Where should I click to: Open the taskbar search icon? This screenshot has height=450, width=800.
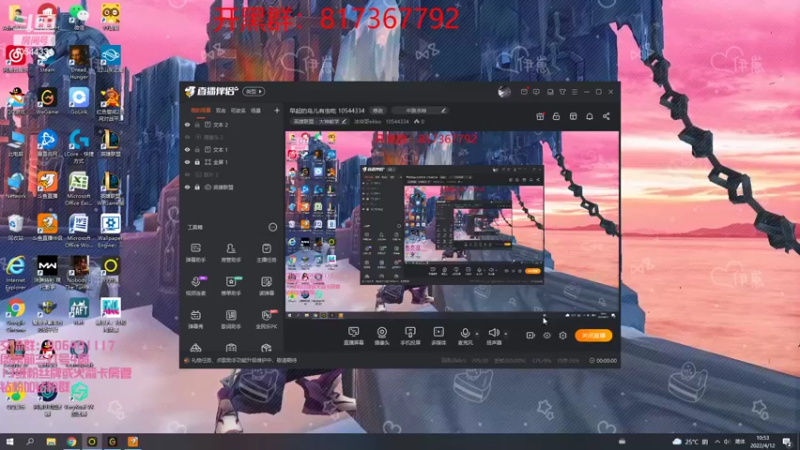(x=30, y=441)
